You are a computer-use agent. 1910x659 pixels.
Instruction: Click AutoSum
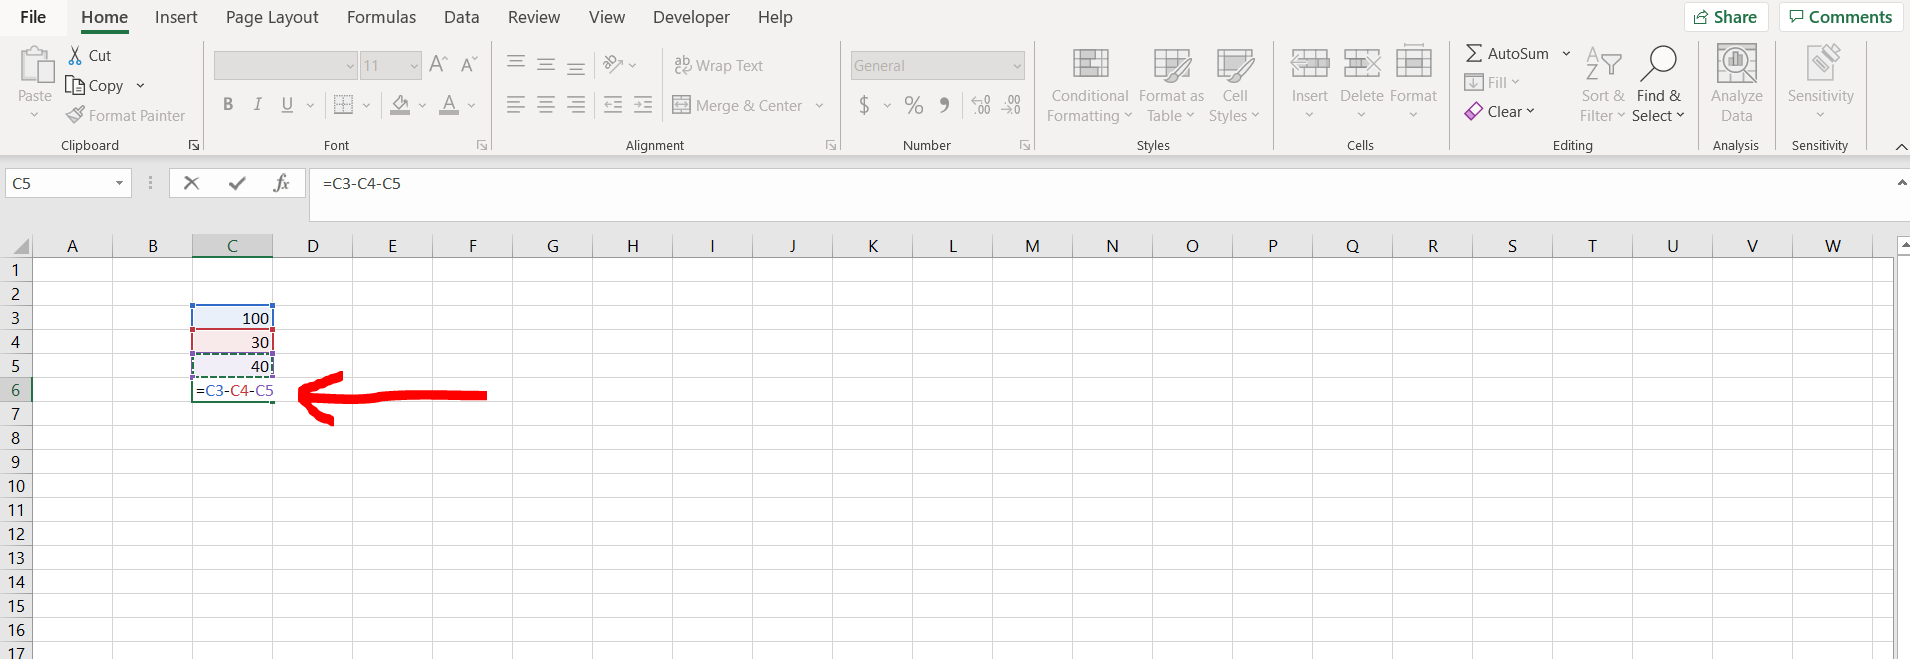(1507, 54)
